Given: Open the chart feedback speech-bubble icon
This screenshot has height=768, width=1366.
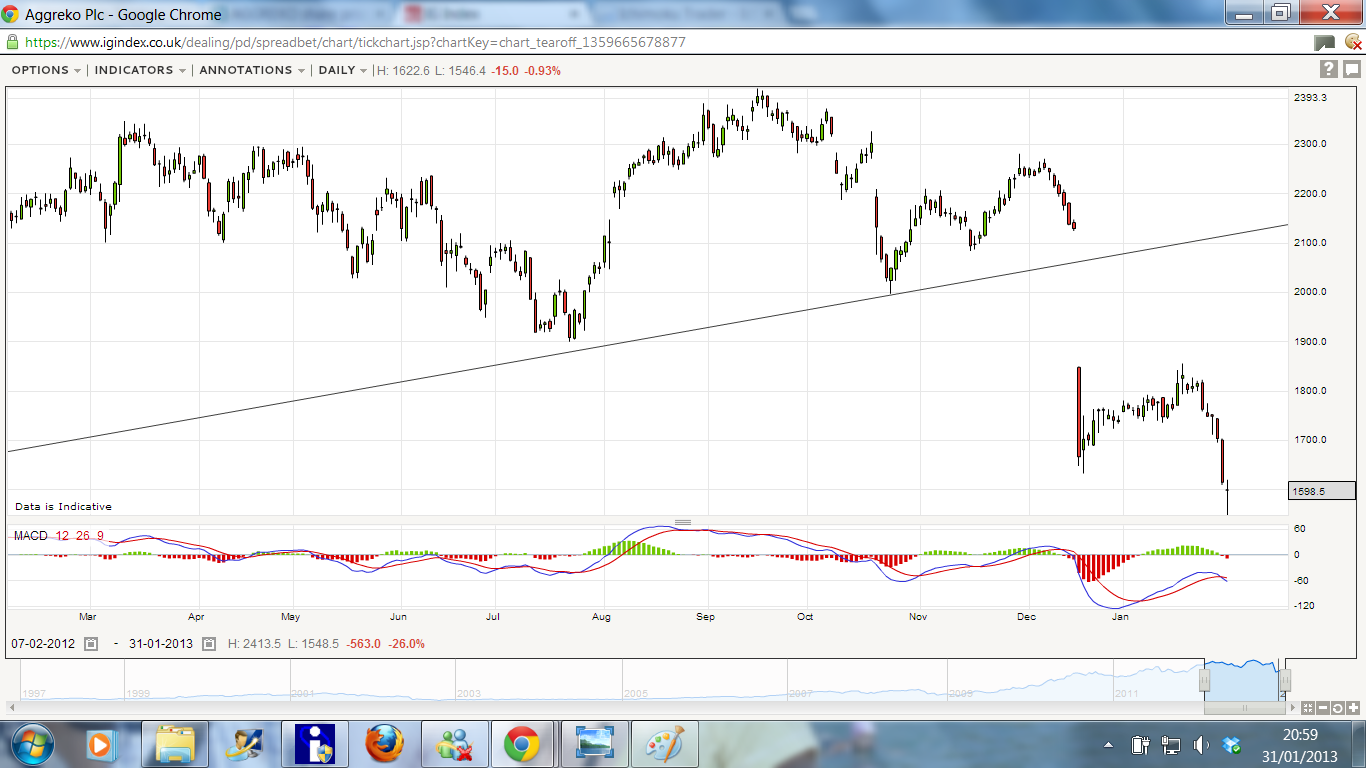Looking at the screenshot, I should pyautogui.click(x=1351, y=69).
